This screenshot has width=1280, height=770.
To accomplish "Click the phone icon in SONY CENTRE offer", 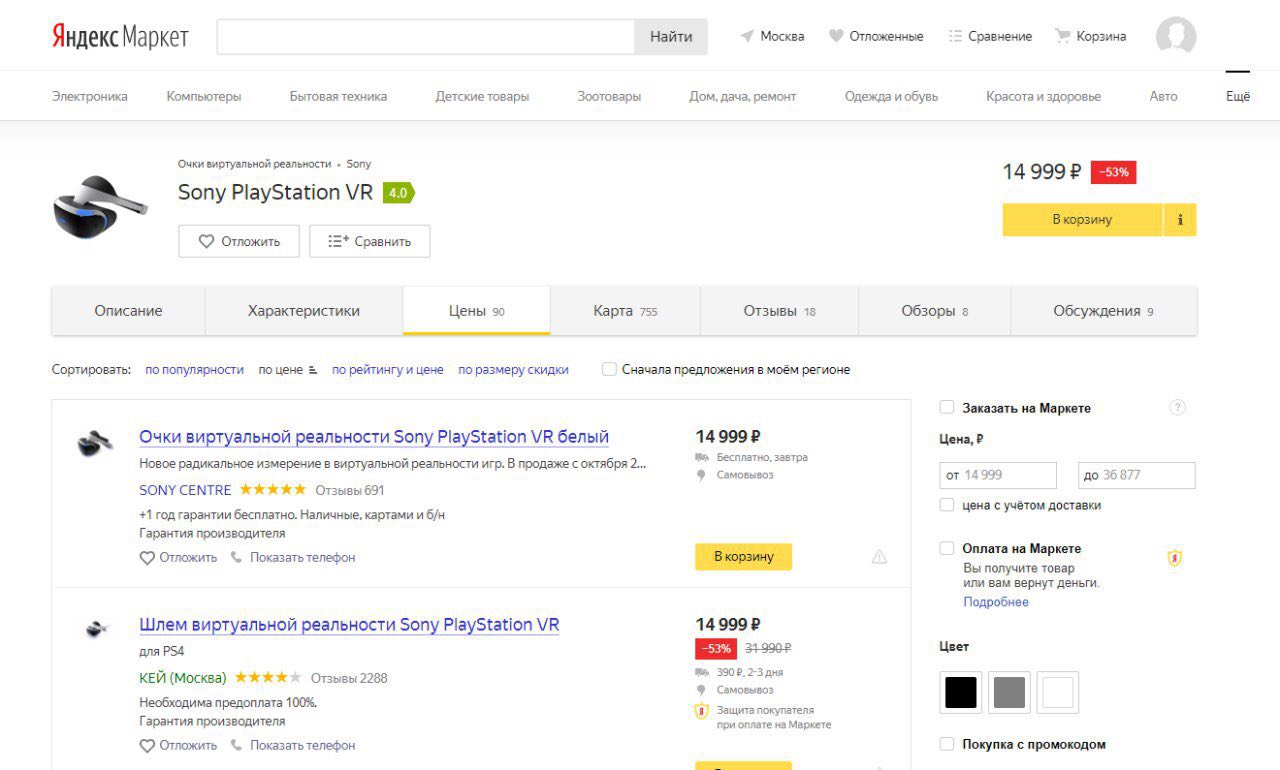I will (x=237, y=557).
